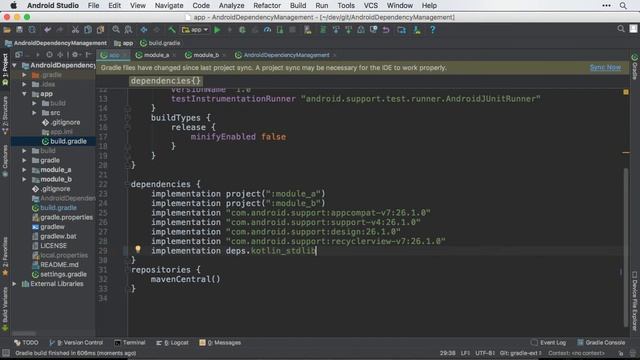Click the Git branch status widget
This screenshot has height=360, width=640.
[x=520, y=353]
